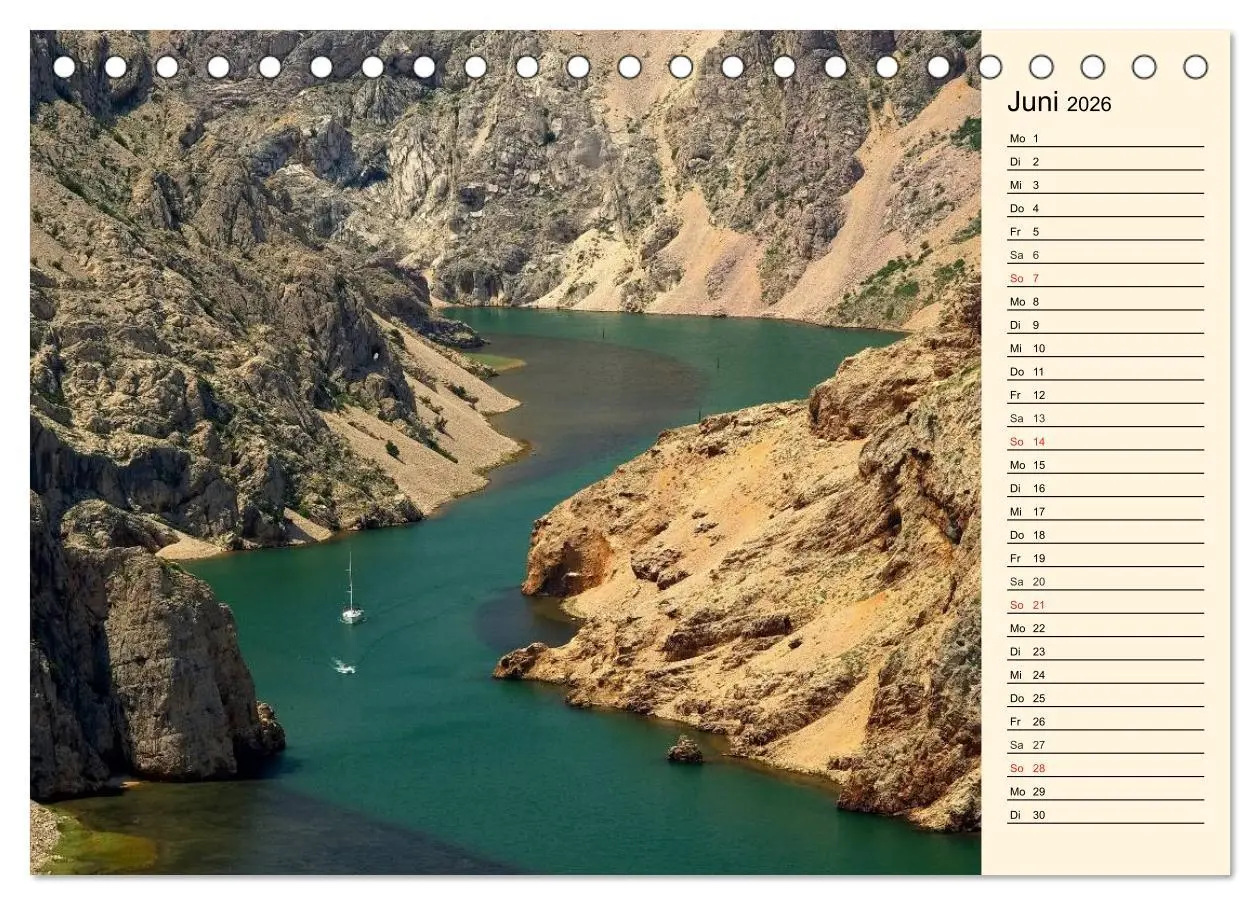Select the 'Sa 20' calendar row
1260x905 pixels.
(x=1105, y=582)
